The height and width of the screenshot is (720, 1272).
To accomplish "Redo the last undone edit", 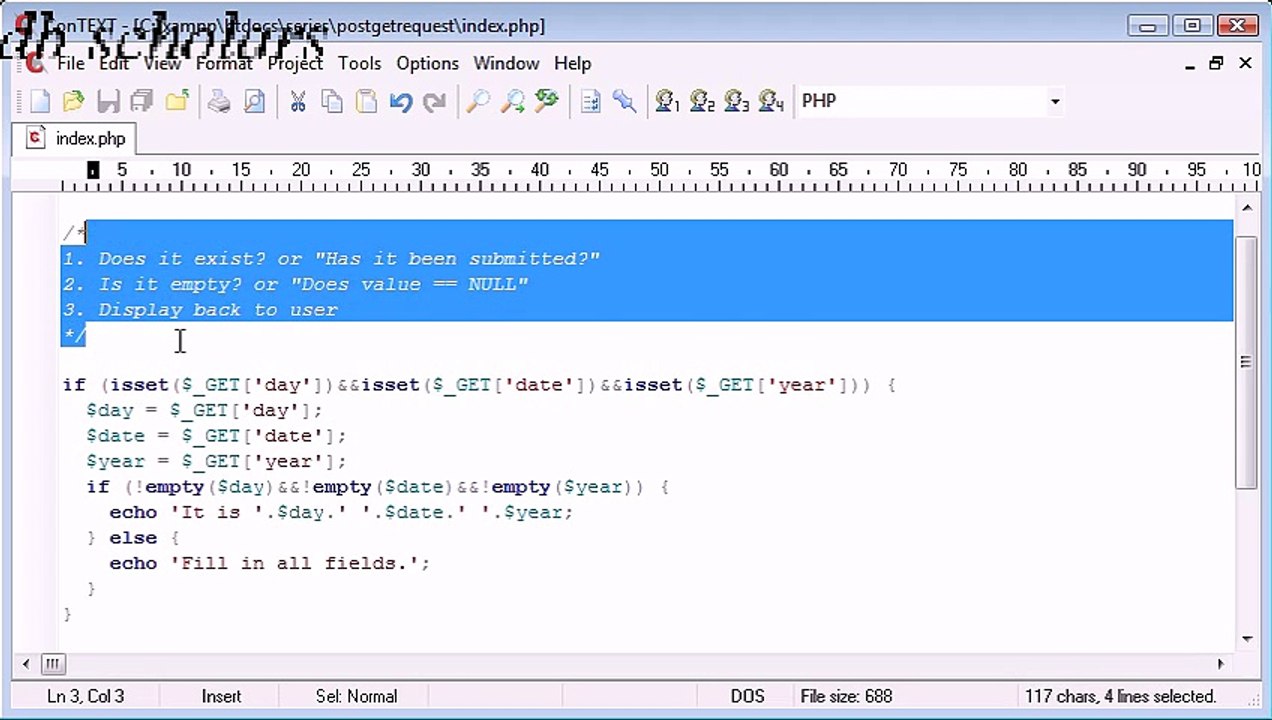I will coord(435,101).
